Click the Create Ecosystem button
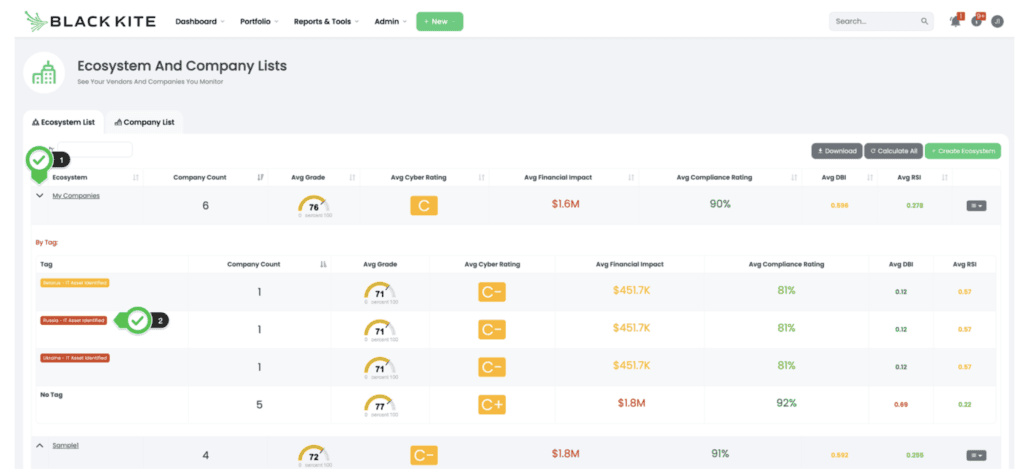Viewport: 1024px width, 471px height. click(x=962, y=151)
